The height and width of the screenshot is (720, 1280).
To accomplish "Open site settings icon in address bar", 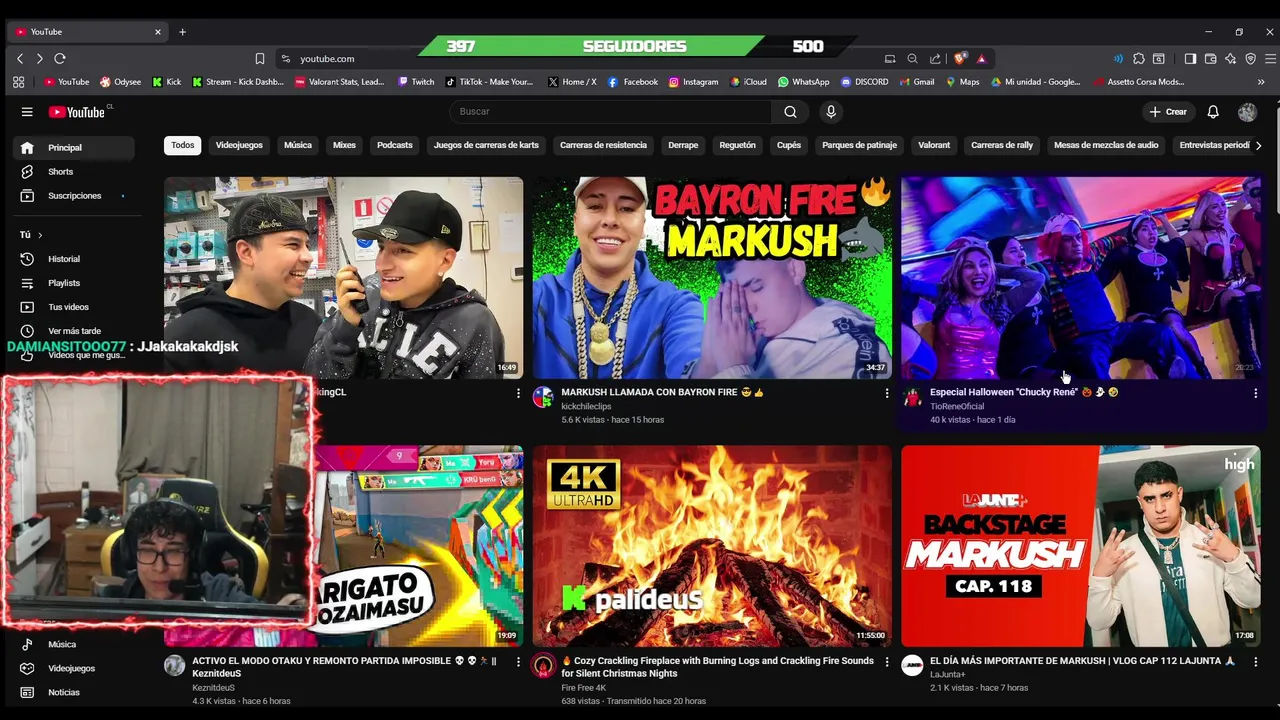I will point(286,59).
